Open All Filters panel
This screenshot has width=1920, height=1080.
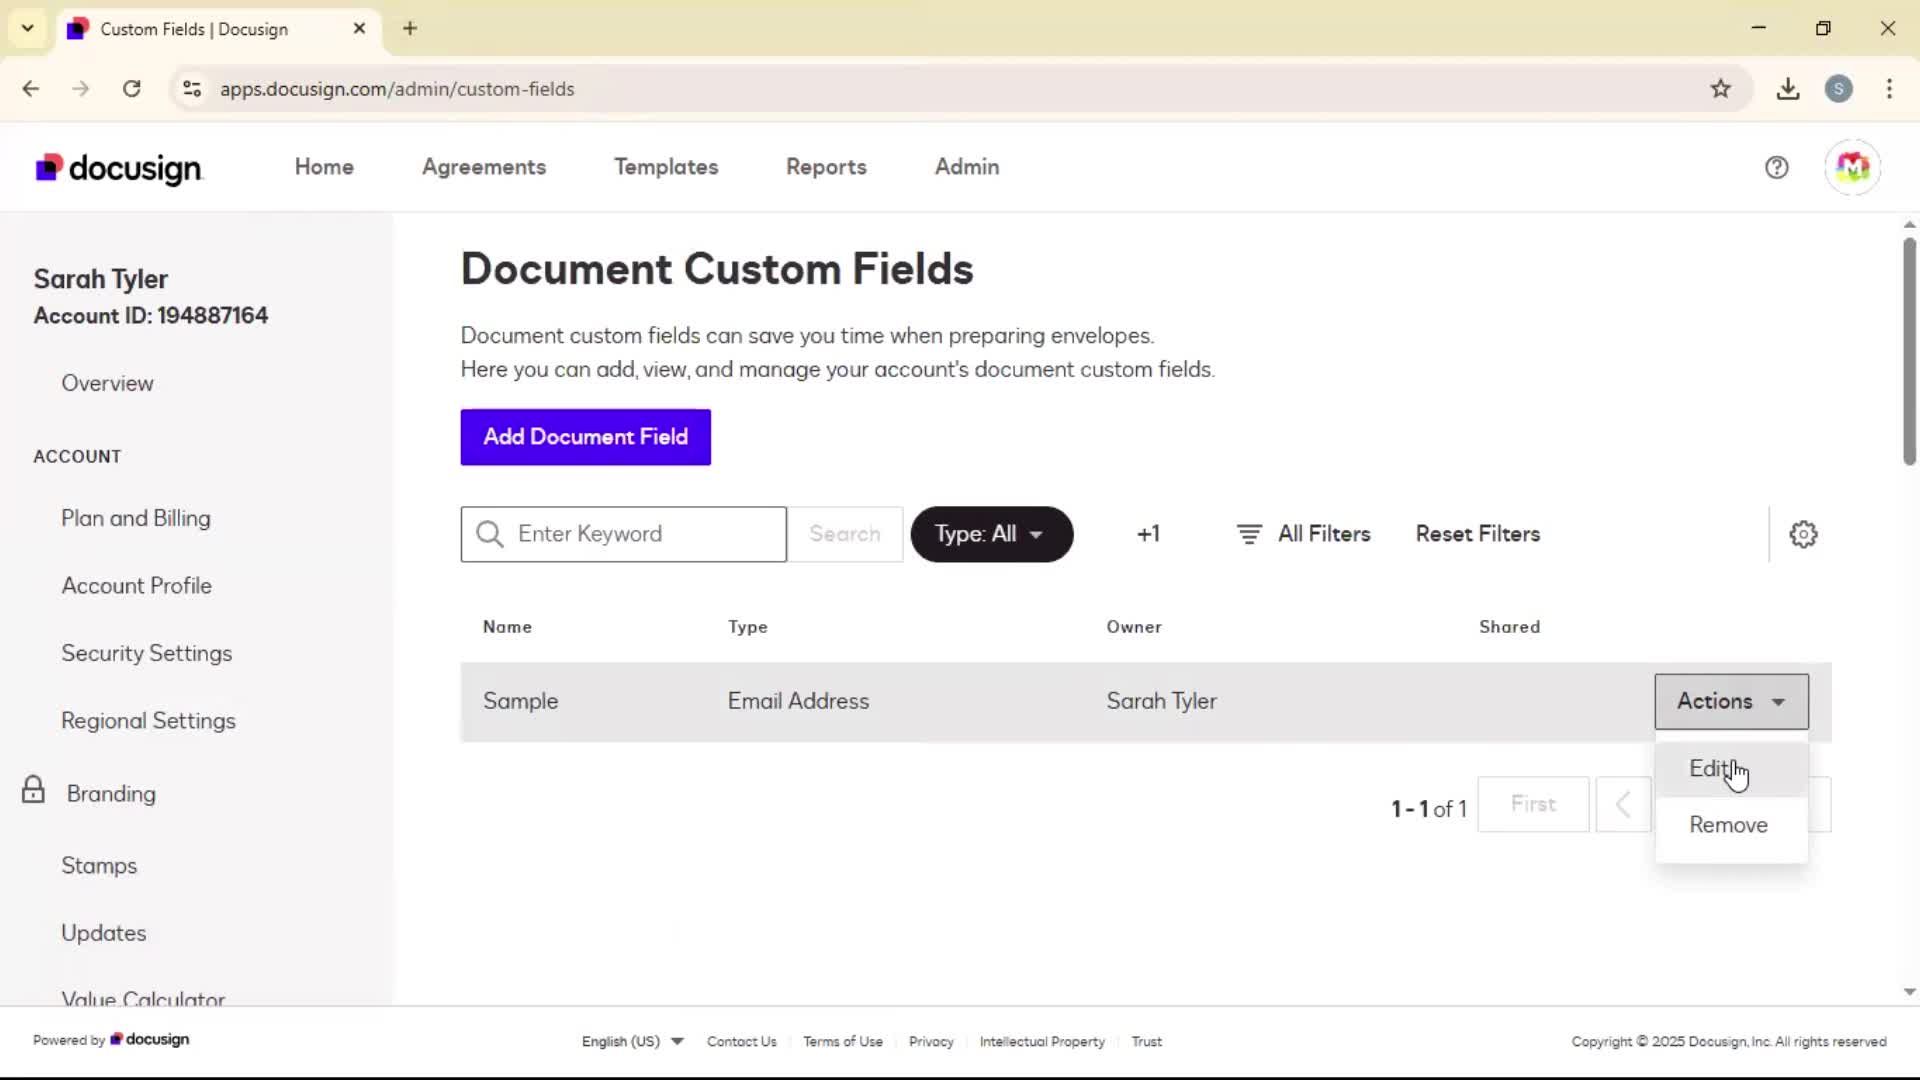[x=1303, y=534]
